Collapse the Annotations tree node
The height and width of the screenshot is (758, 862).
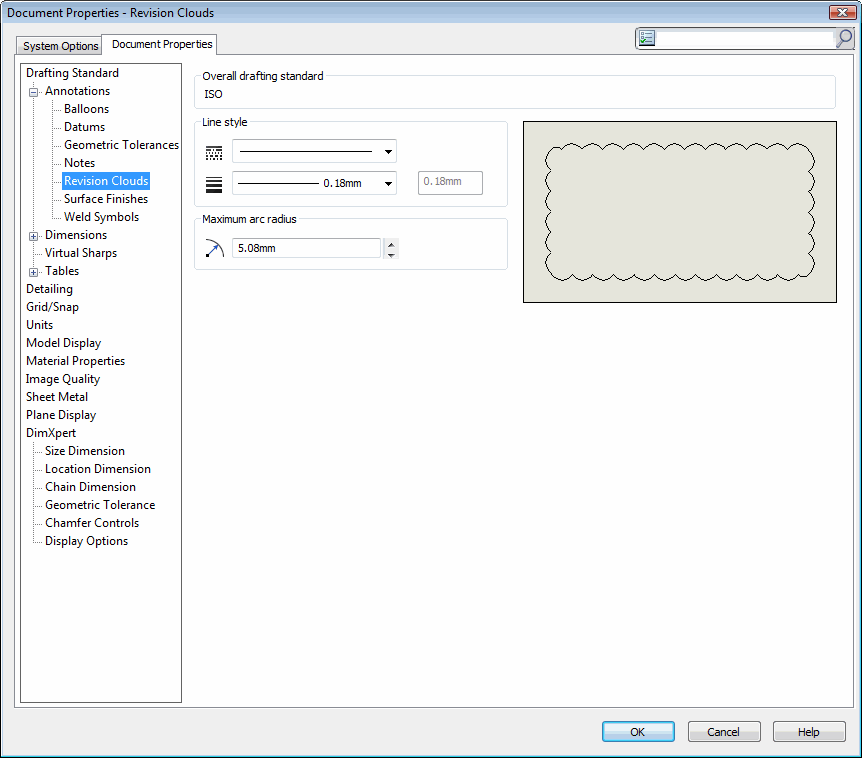(34, 92)
